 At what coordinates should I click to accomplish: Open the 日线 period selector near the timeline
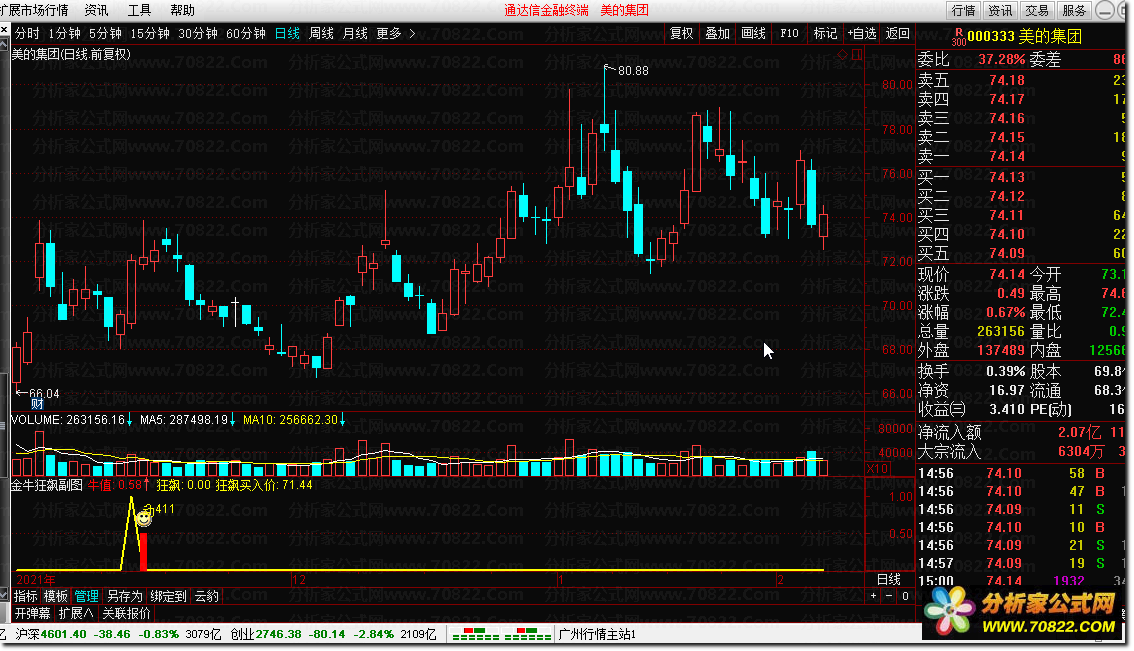889,579
